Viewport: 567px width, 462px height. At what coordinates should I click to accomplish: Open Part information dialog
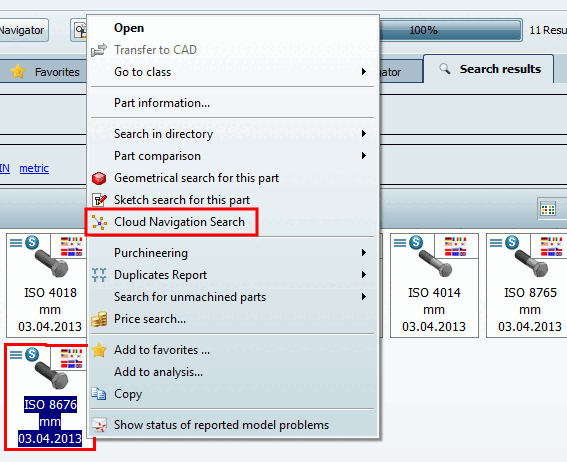click(x=232, y=103)
